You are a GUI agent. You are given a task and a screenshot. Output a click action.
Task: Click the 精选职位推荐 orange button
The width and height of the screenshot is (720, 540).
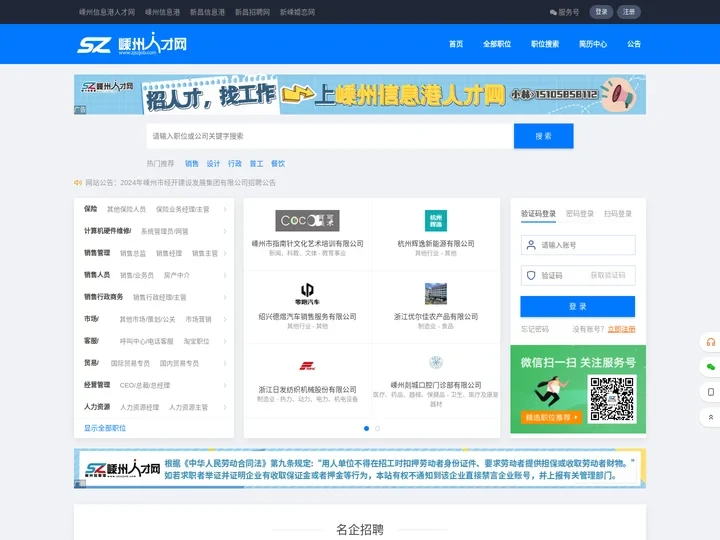(551, 417)
